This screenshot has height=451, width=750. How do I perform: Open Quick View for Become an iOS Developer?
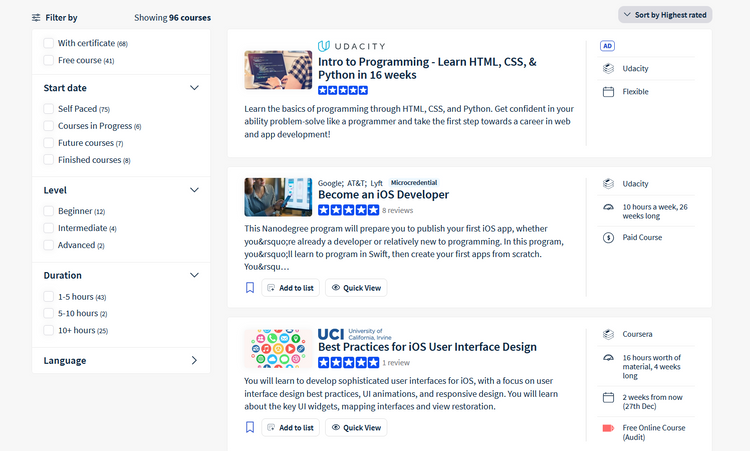(x=356, y=288)
